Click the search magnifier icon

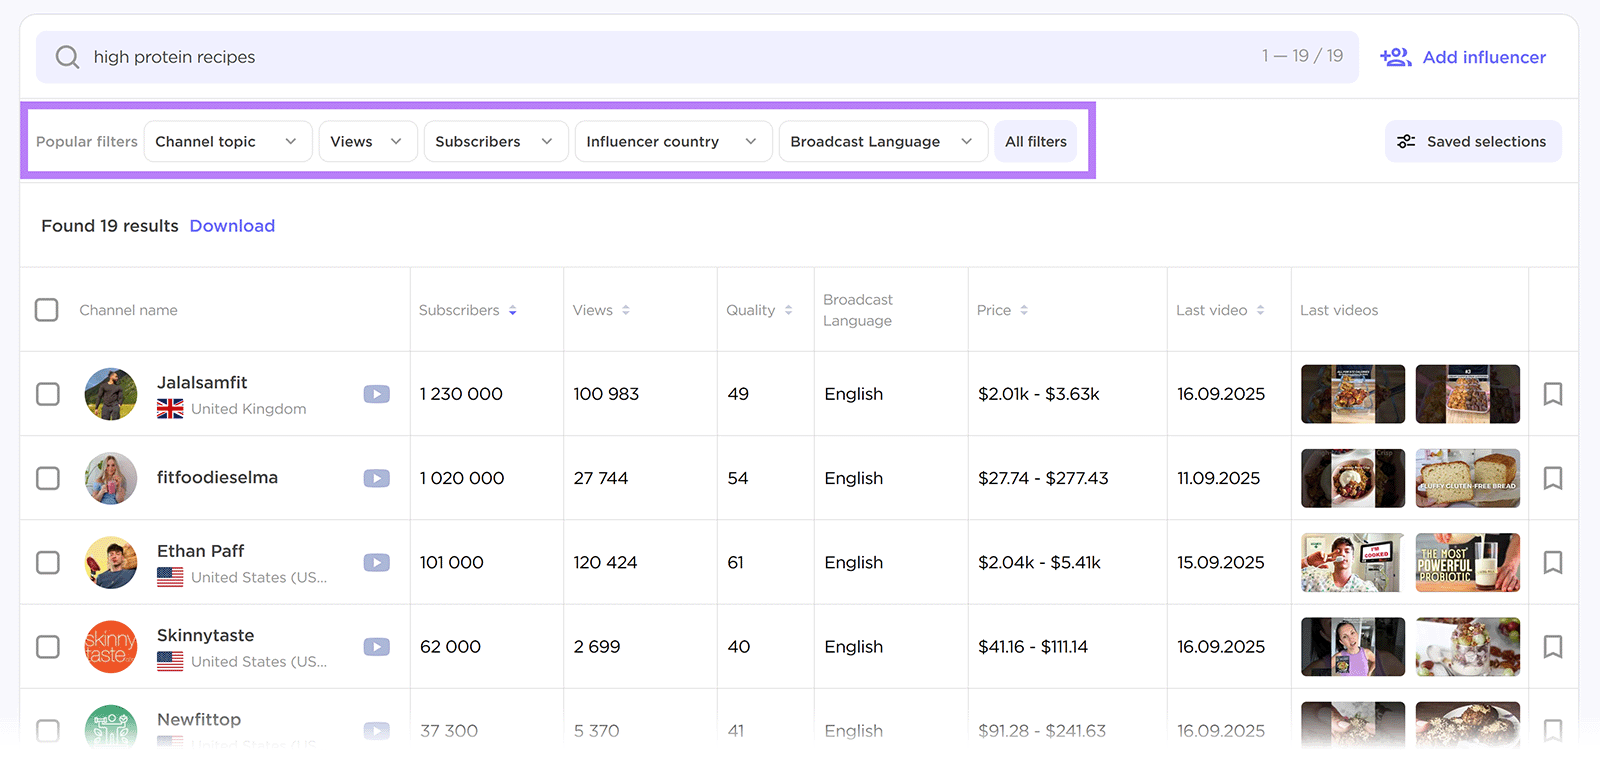coord(67,57)
